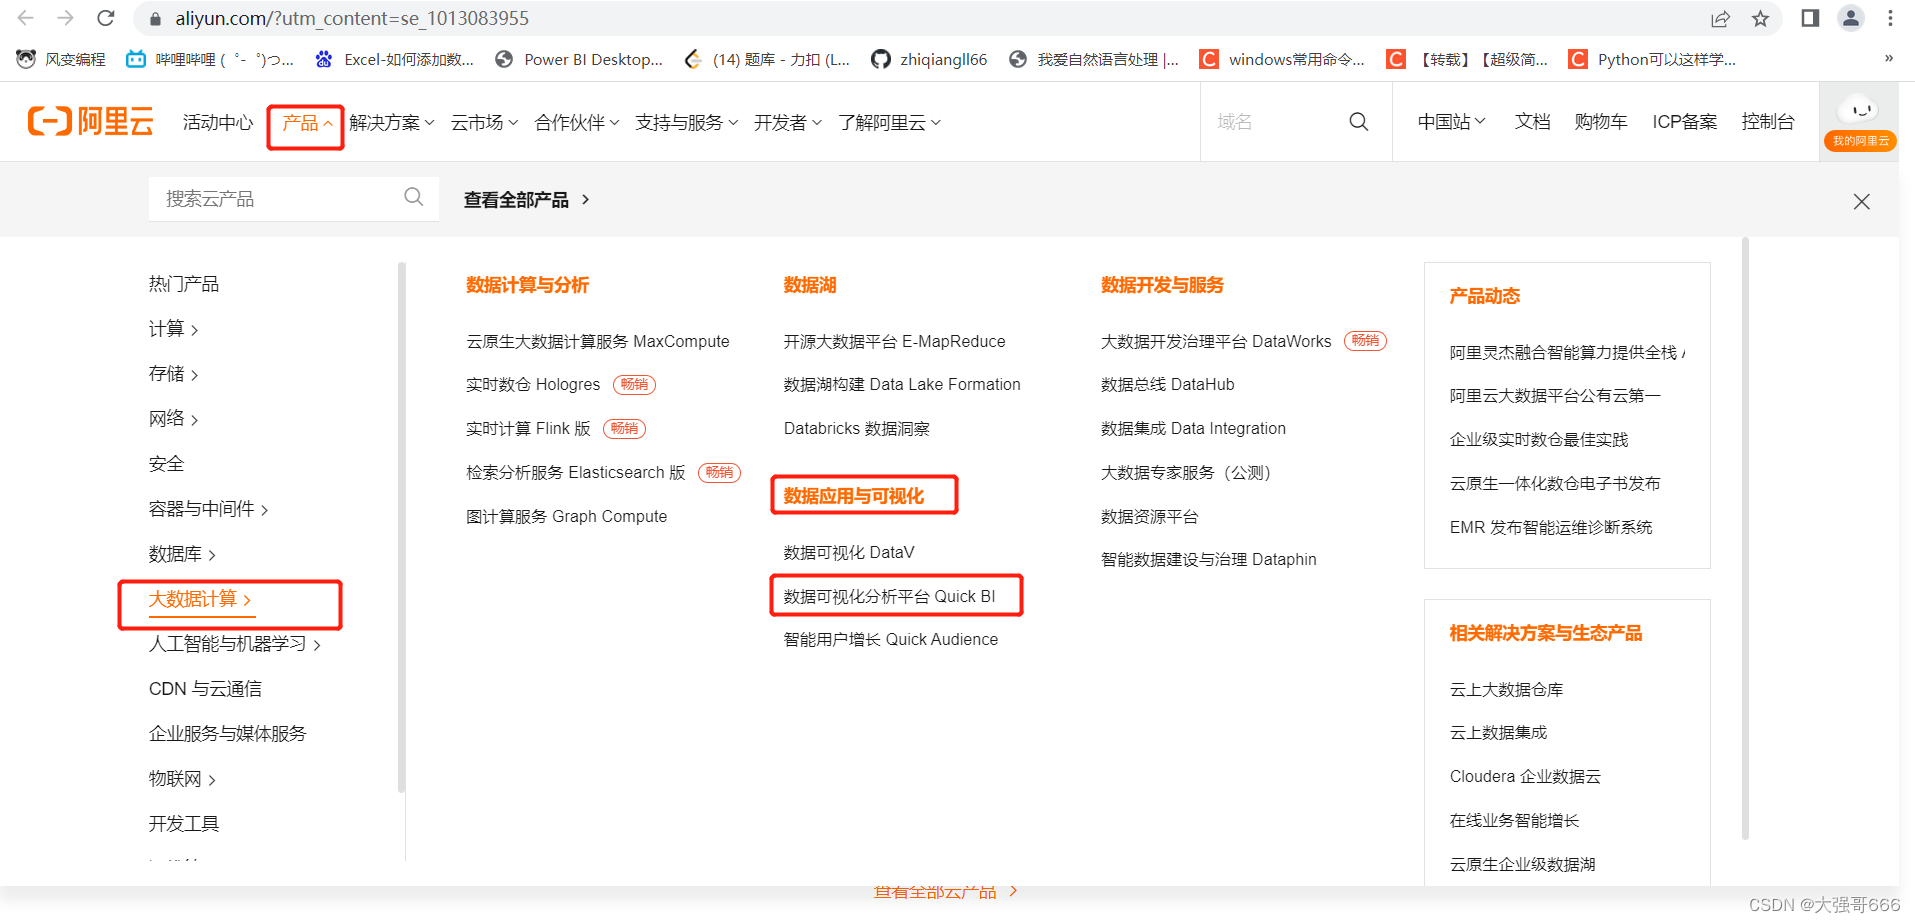The width and height of the screenshot is (1915, 923).
Task: Click the product panel right scrollbar
Action: click(x=1746, y=538)
